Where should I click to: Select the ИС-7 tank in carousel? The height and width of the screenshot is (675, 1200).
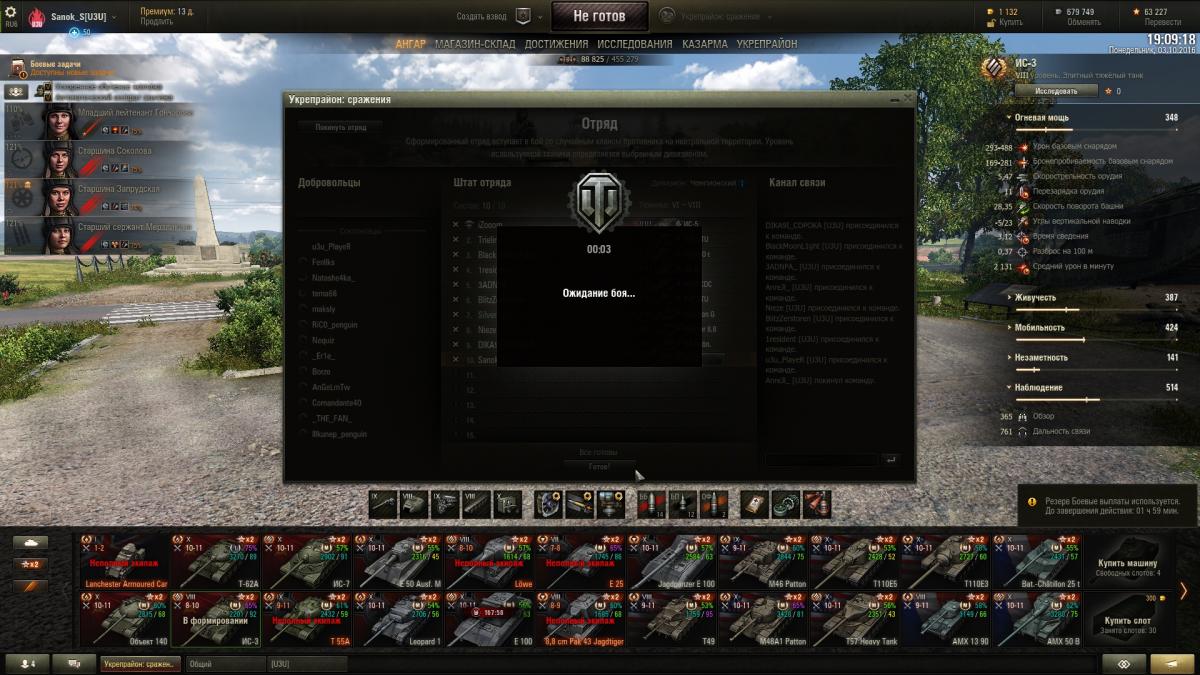(307, 561)
